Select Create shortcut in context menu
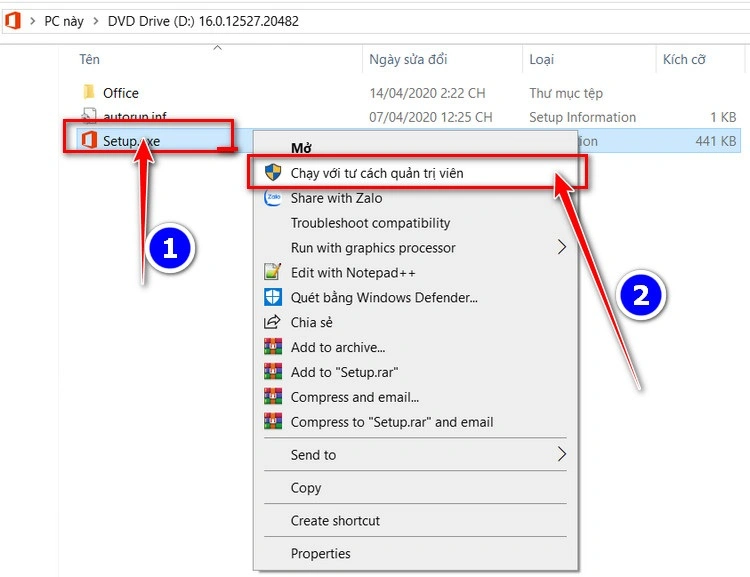The width and height of the screenshot is (750, 577). click(x=335, y=521)
